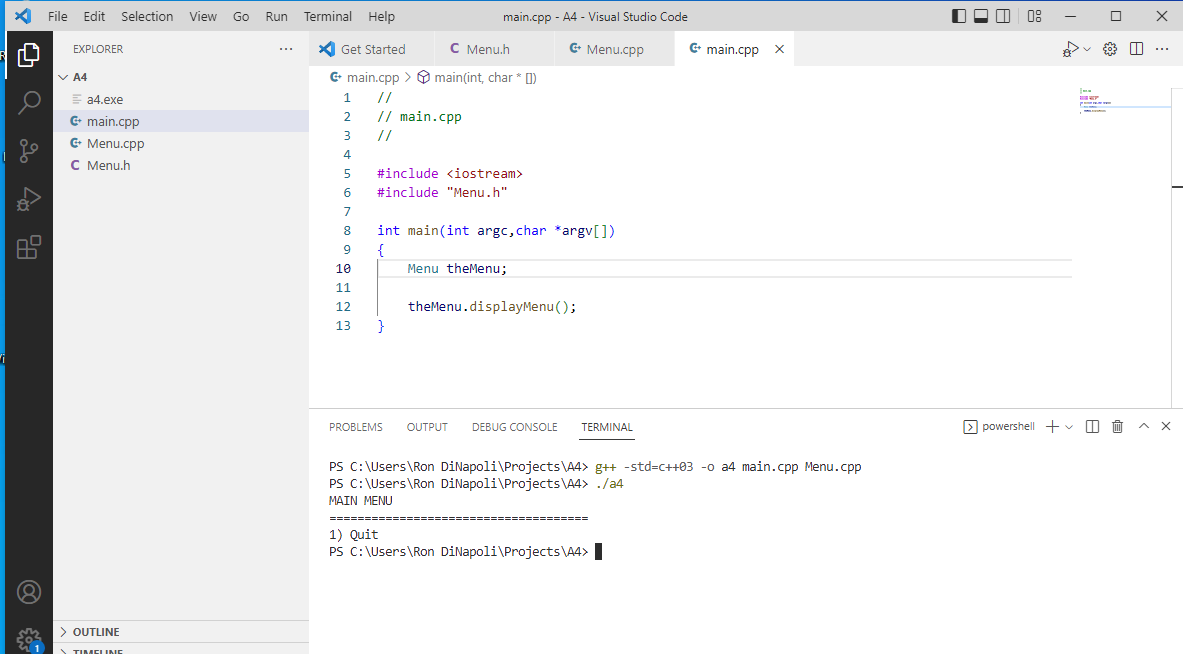Kill terminal with the trash icon

click(x=1118, y=427)
